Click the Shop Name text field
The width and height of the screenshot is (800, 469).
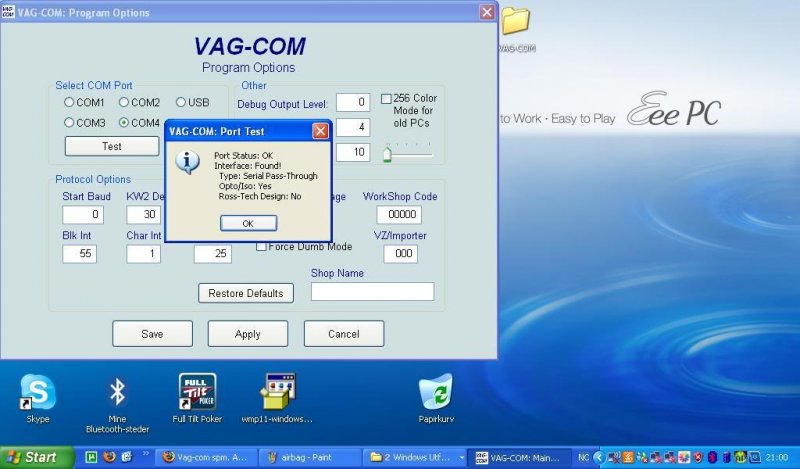pos(372,292)
